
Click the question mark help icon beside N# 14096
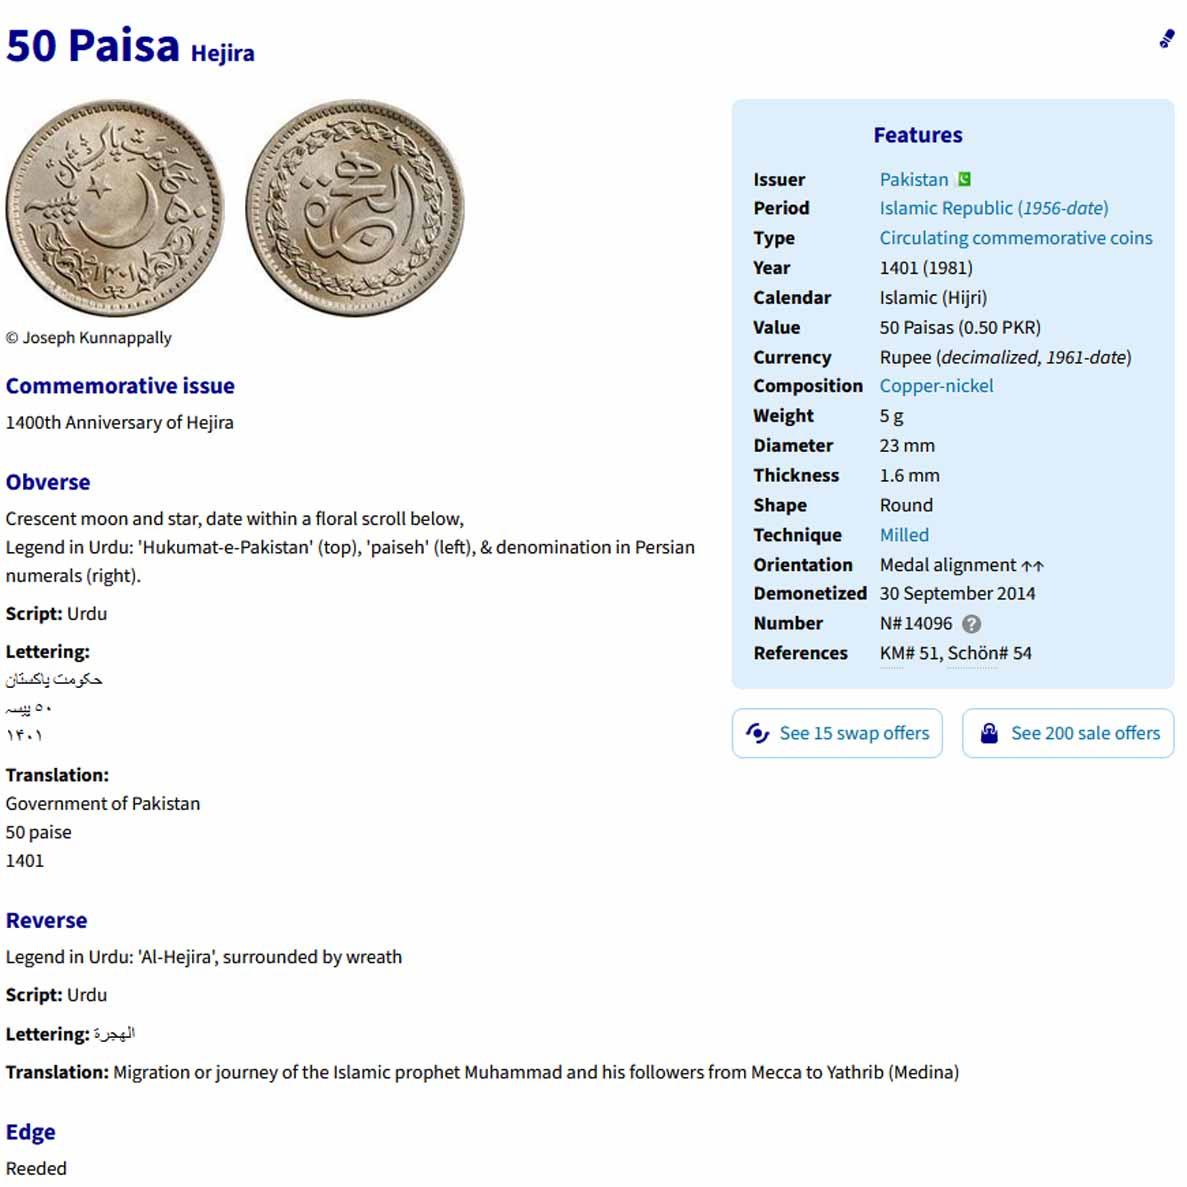point(971,624)
